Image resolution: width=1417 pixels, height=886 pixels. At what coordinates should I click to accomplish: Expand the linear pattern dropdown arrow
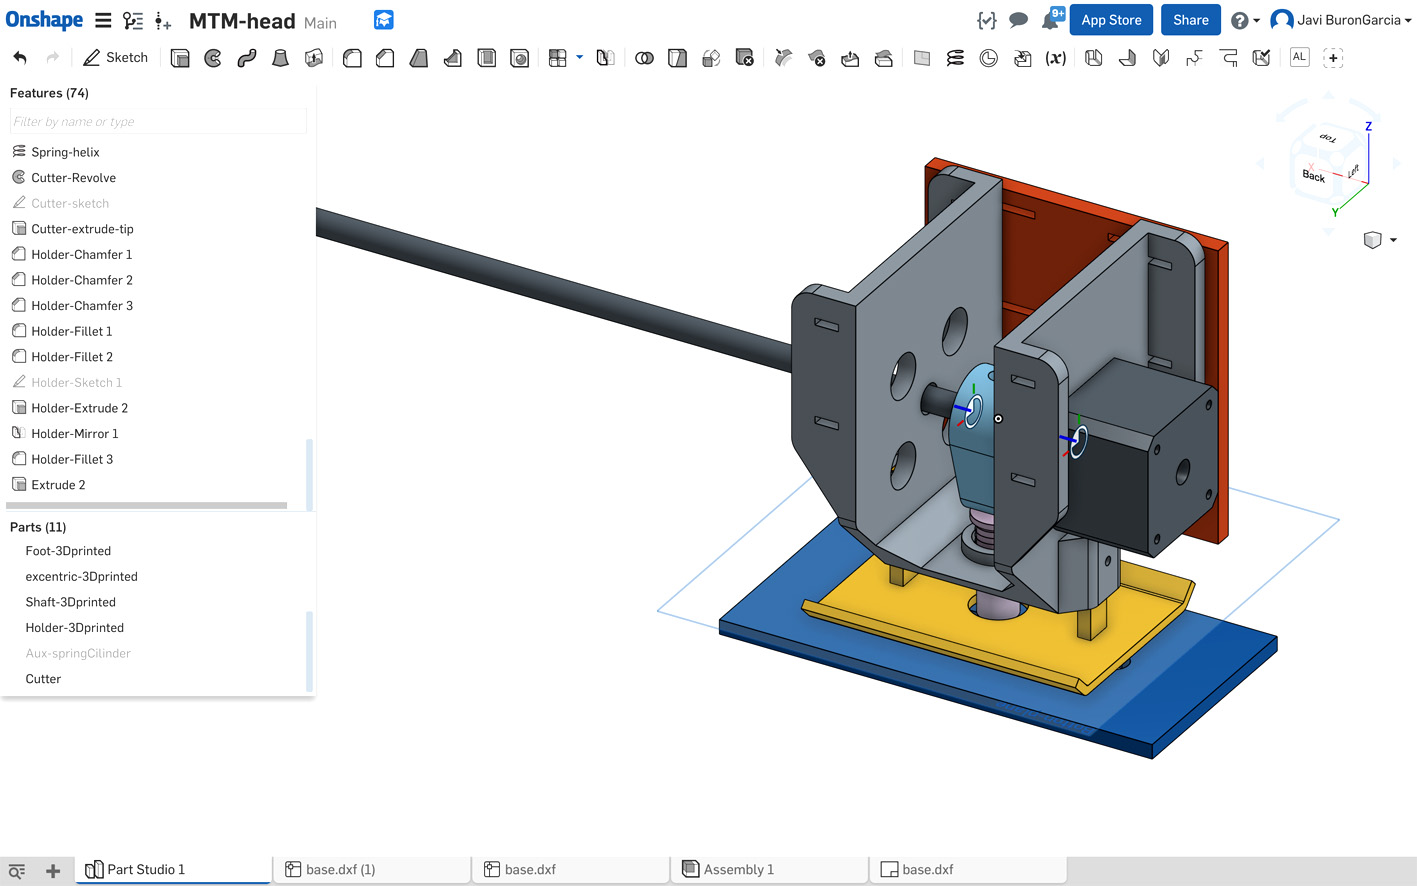579,58
